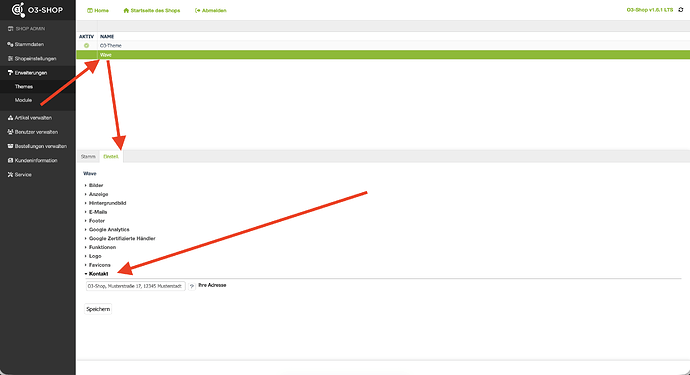This screenshot has width=690, height=375.
Task: Click the Speichern button
Action: point(98,309)
